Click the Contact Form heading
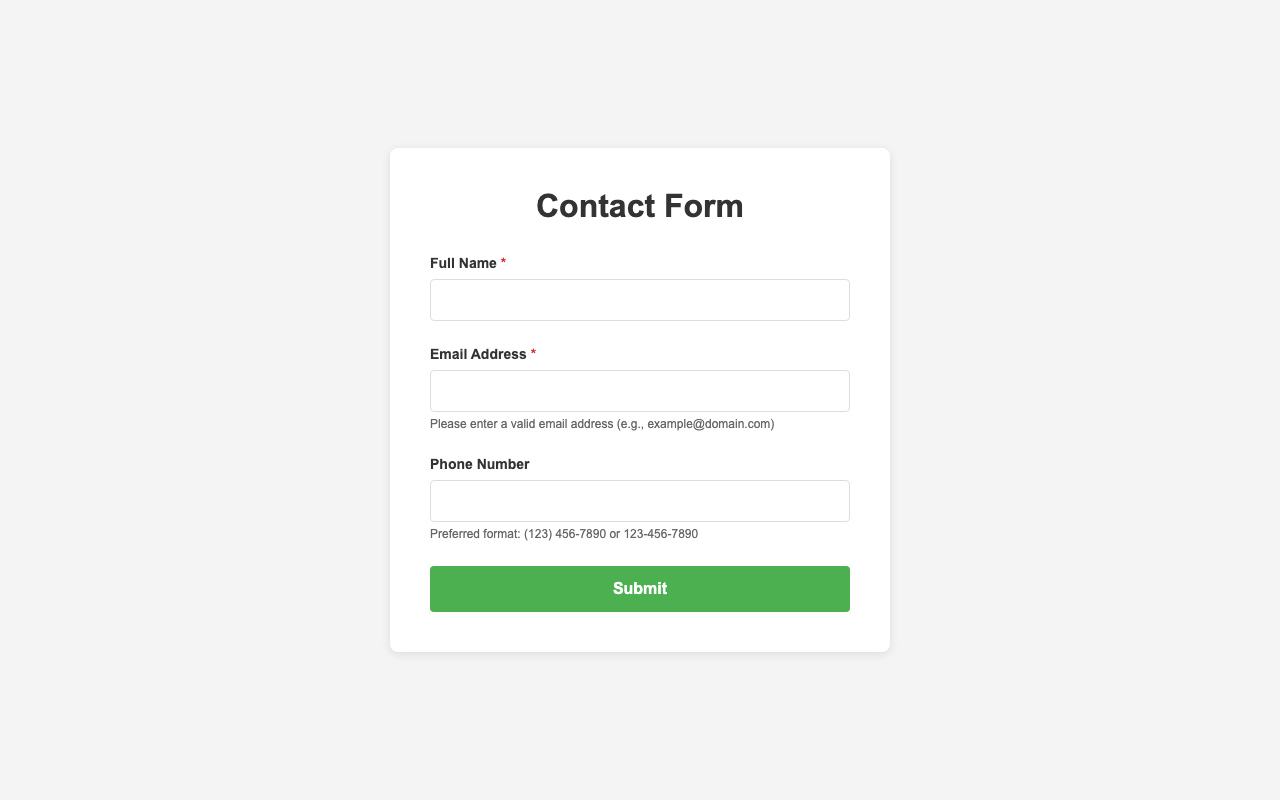The height and width of the screenshot is (800, 1280). tap(639, 206)
